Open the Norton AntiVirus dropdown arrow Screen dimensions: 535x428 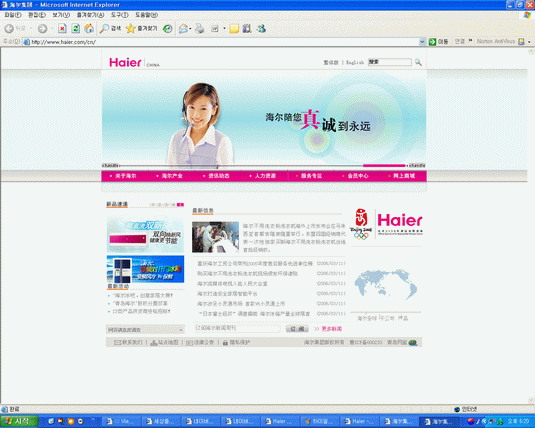pos(529,42)
